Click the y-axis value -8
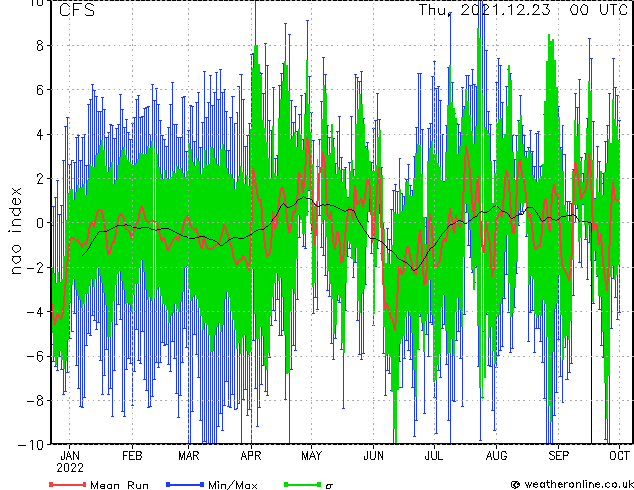This screenshot has width=634, height=490. pyautogui.click(x=35, y=400)
